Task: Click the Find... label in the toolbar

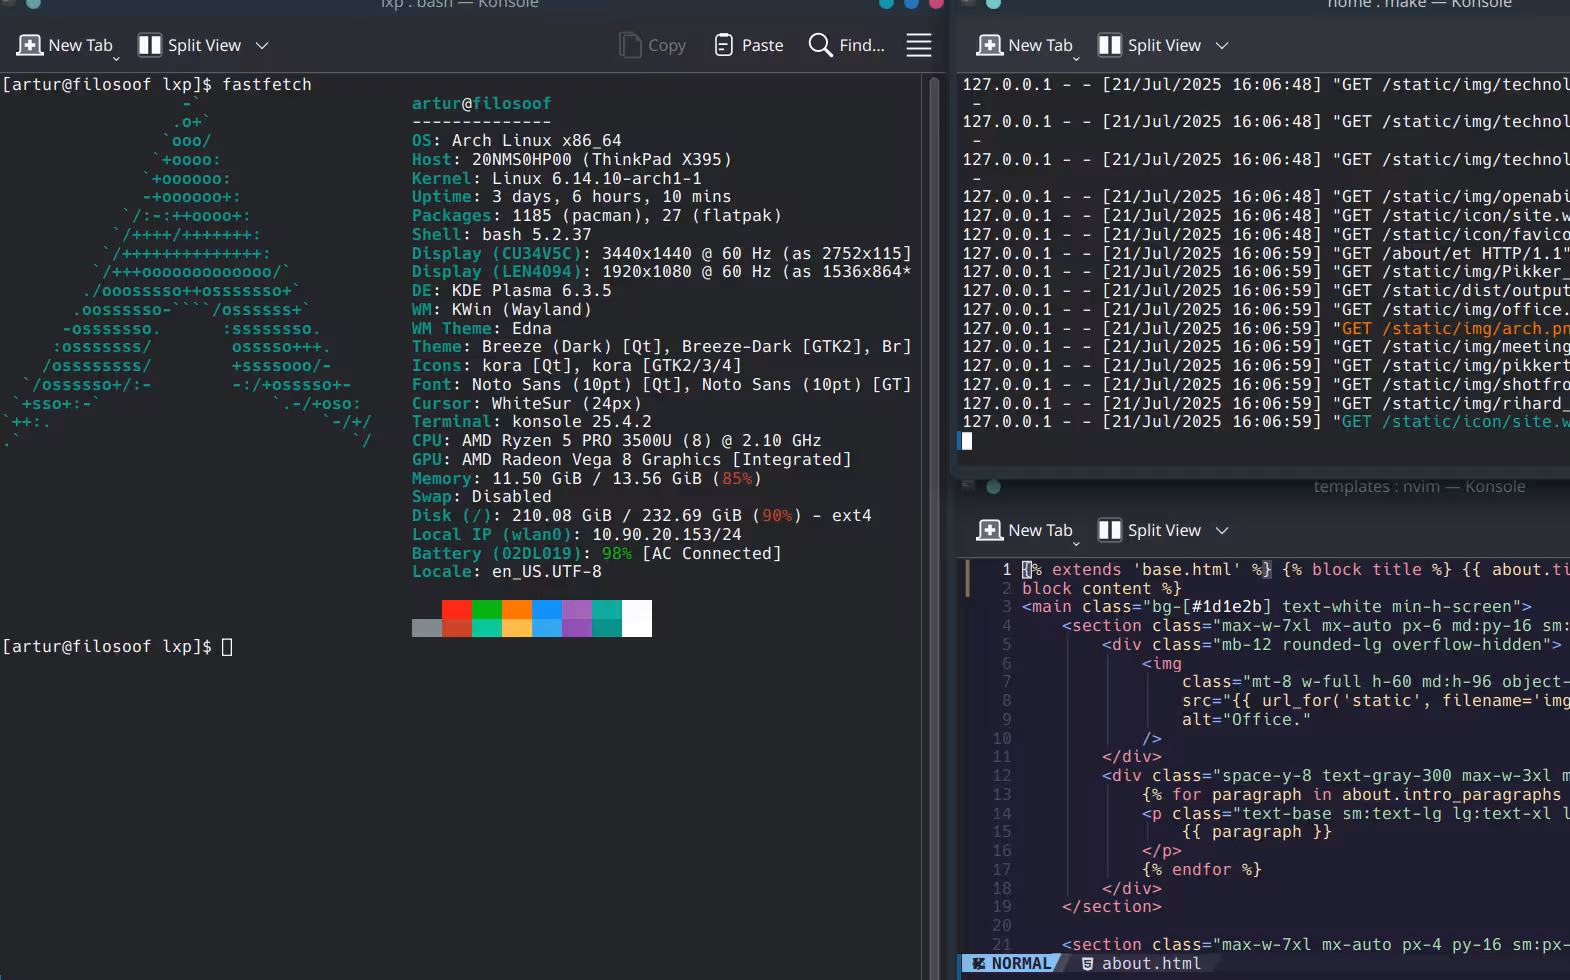Action: point(862,45)
